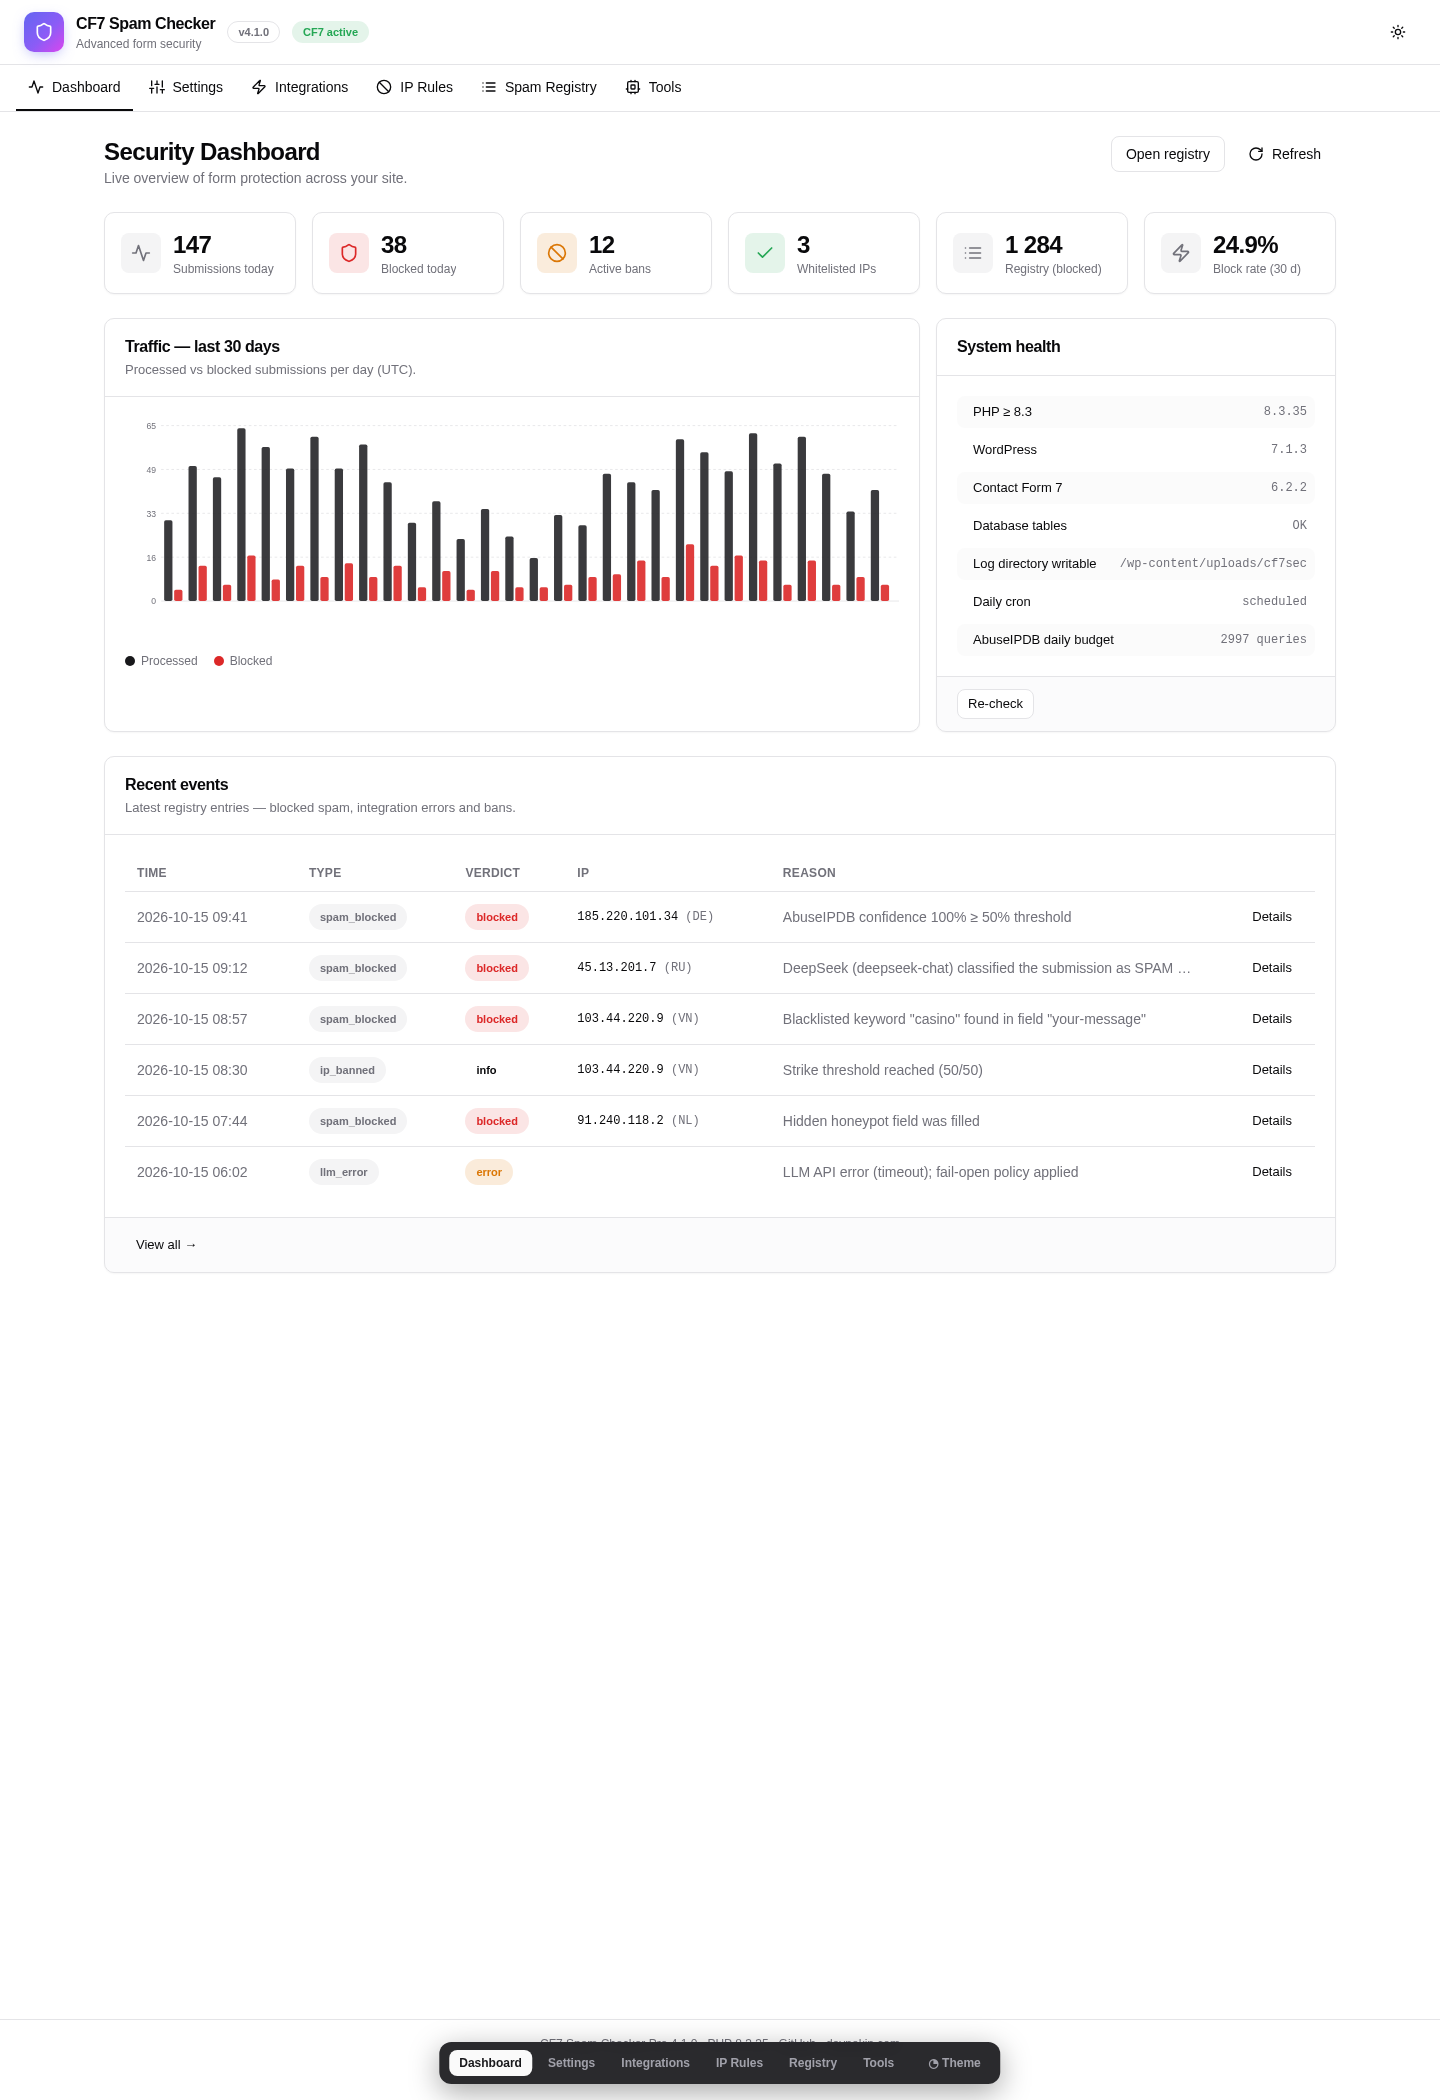Click the Processed legend entry under the chart
Image resolution: width=1440 pixels, height=2100 pixels.
pyautogui.click(x=161, y=661)
